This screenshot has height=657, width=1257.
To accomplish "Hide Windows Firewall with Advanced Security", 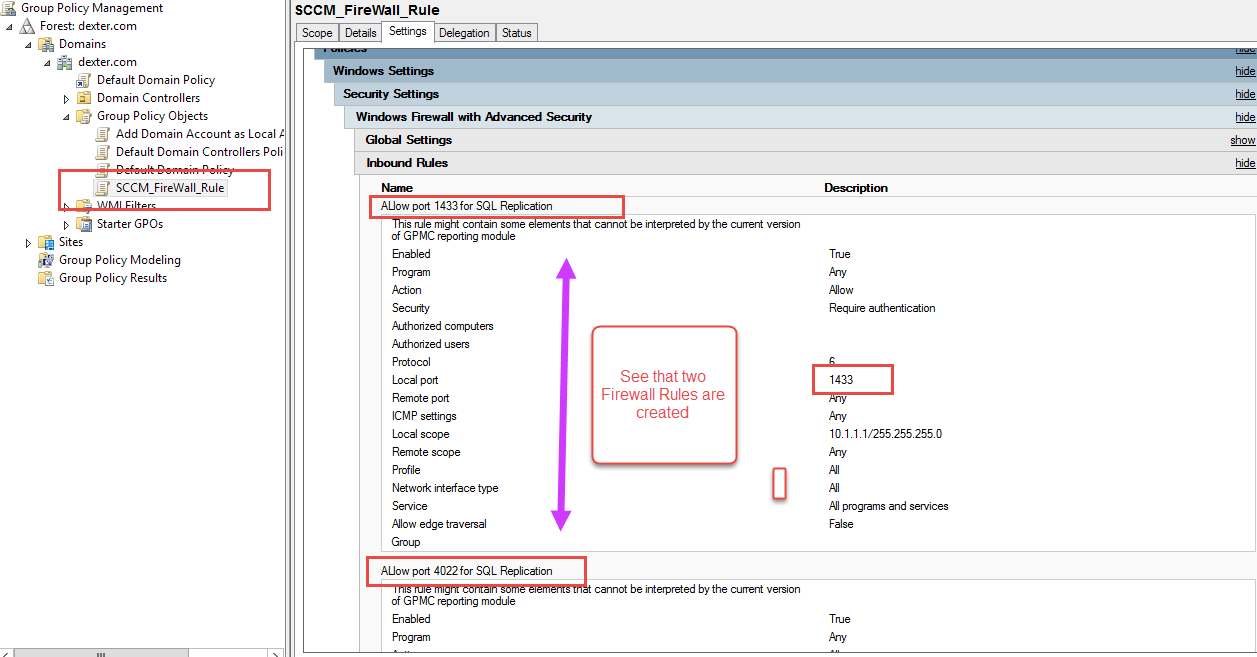I will click(x=1244, y=116).
